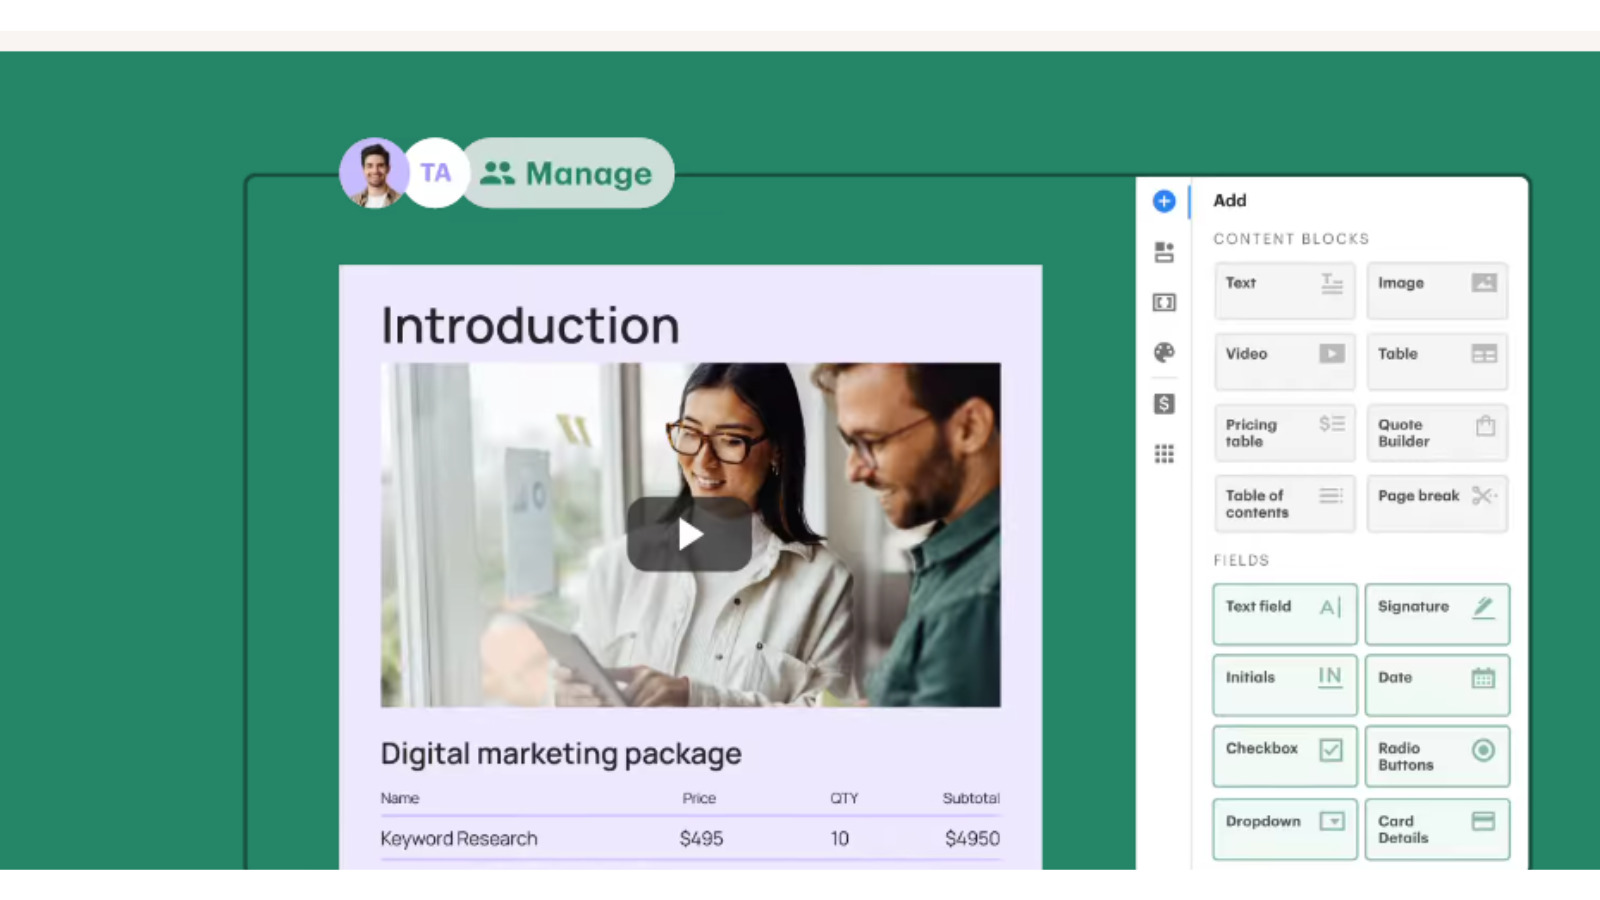Add a Quote Builder block

point(1437,432)
